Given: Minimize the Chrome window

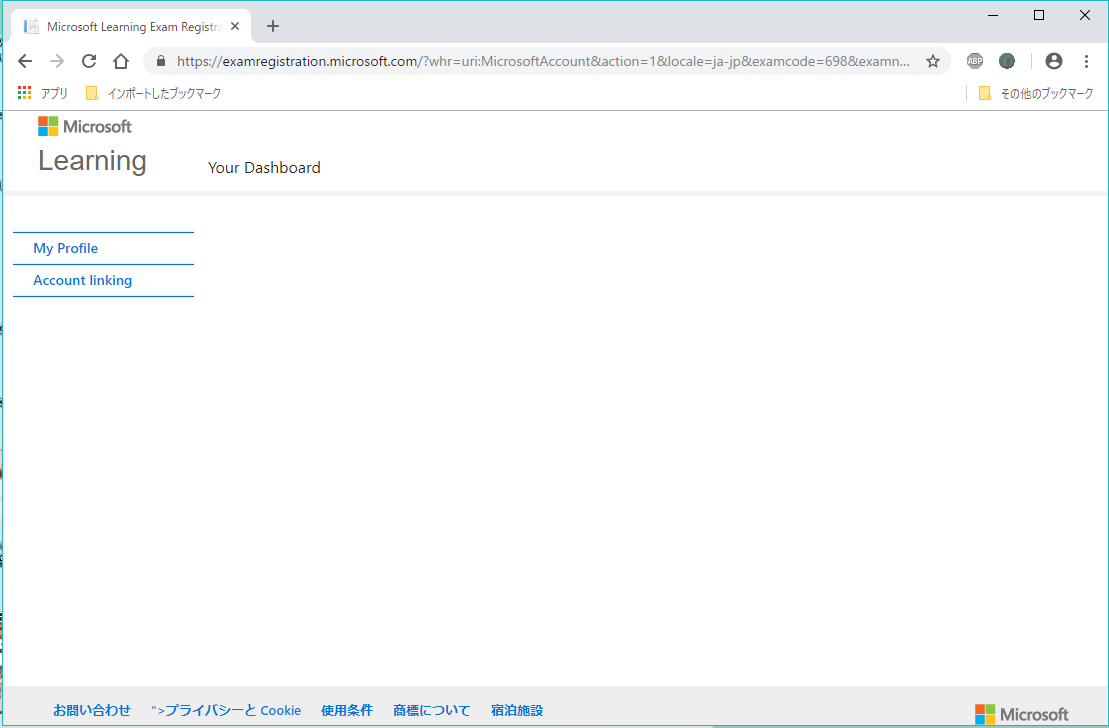Looking at the screenshot, I should click(993, 15).
